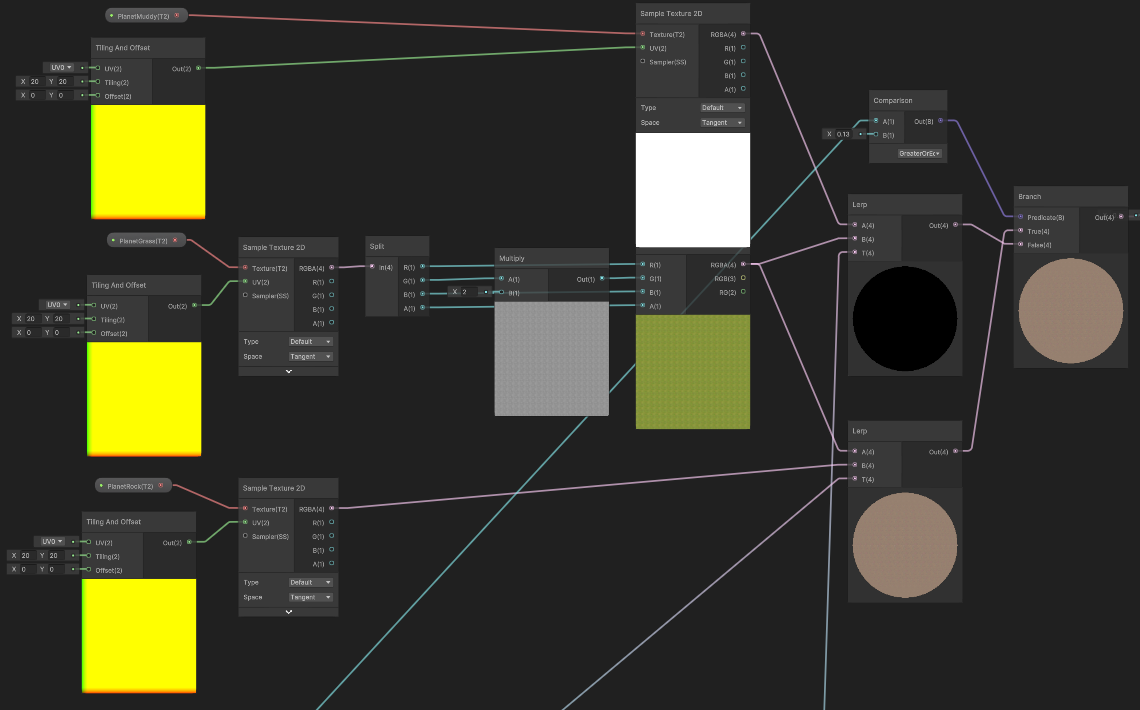The width and height of the screenshot is (1140, 710).
Task: Open the Type Default dropdown on the top Sample Texture 2D
Action: click(x=722, y=107)
